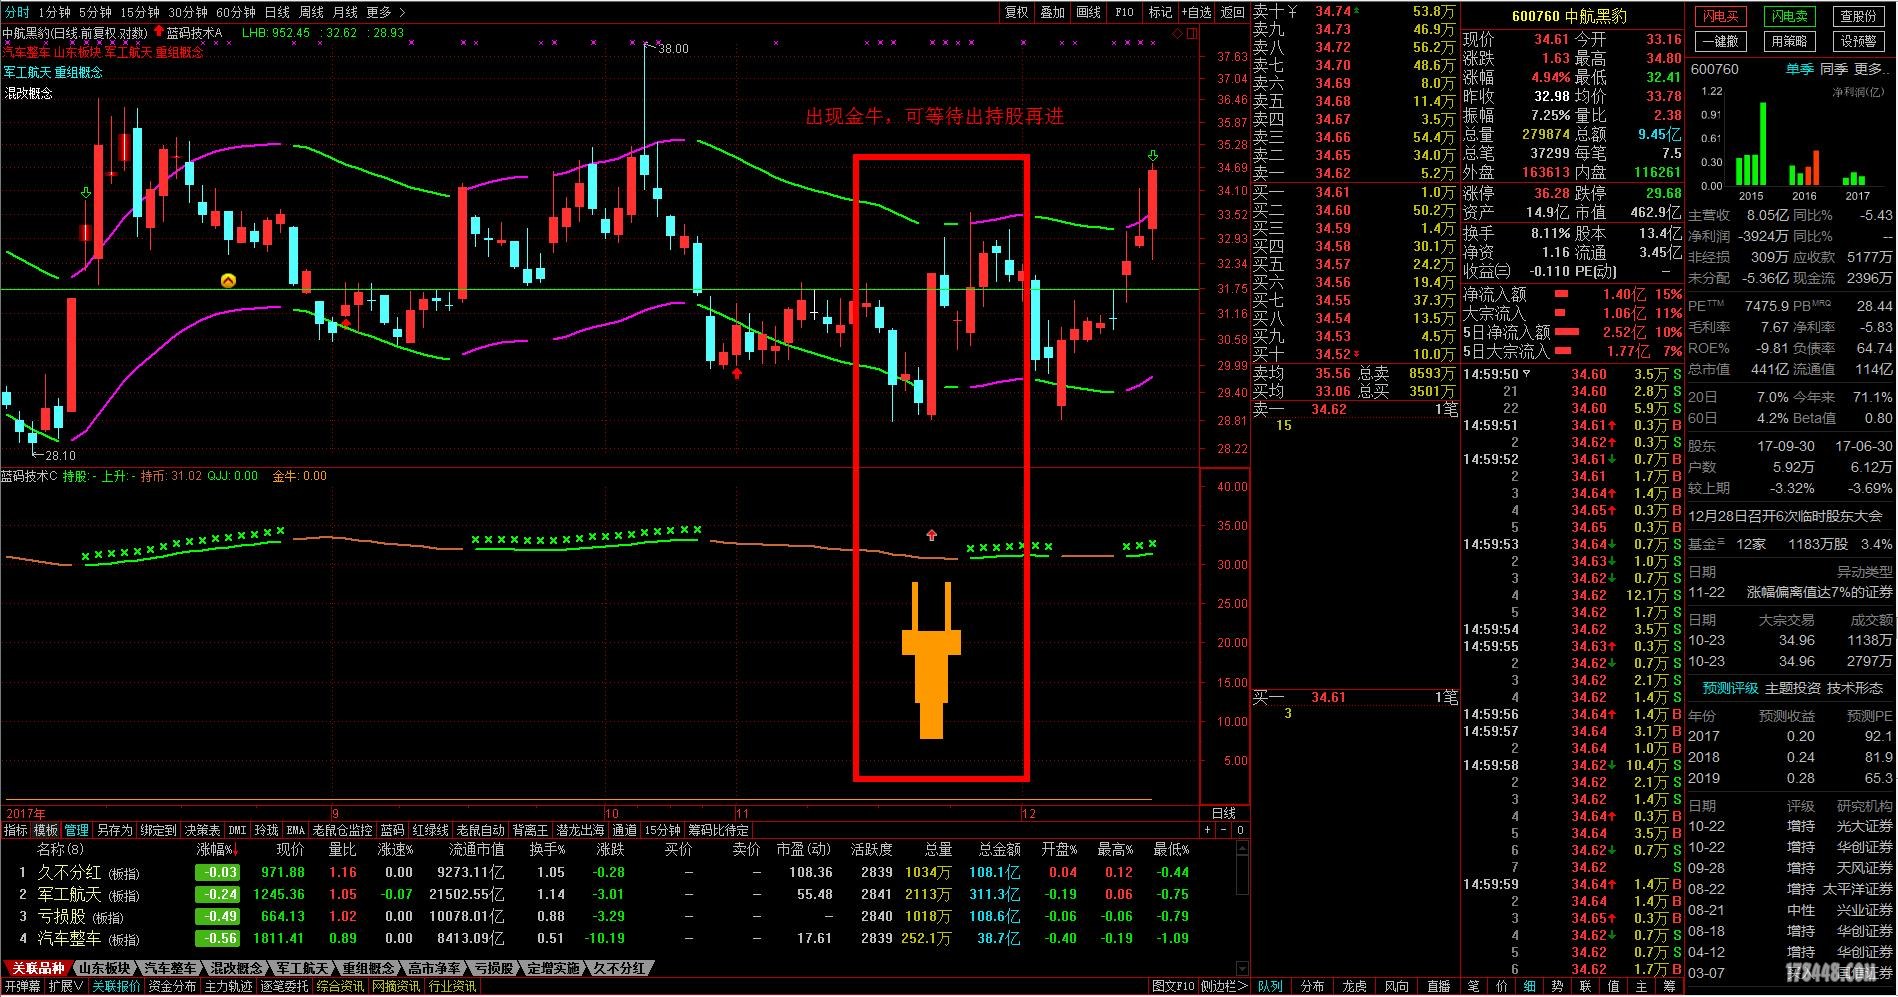1898x997 pixels.
Task: Click the 标记 mark button
Action: click(1160, 12)
